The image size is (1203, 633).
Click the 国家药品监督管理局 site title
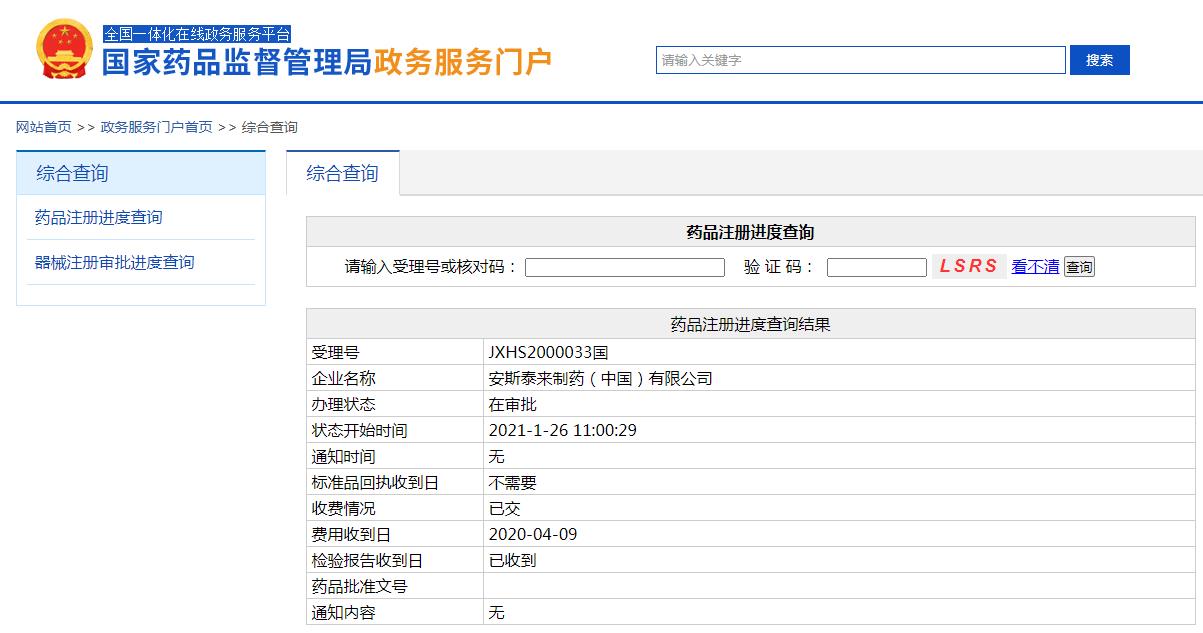click(x=237, y=62)
